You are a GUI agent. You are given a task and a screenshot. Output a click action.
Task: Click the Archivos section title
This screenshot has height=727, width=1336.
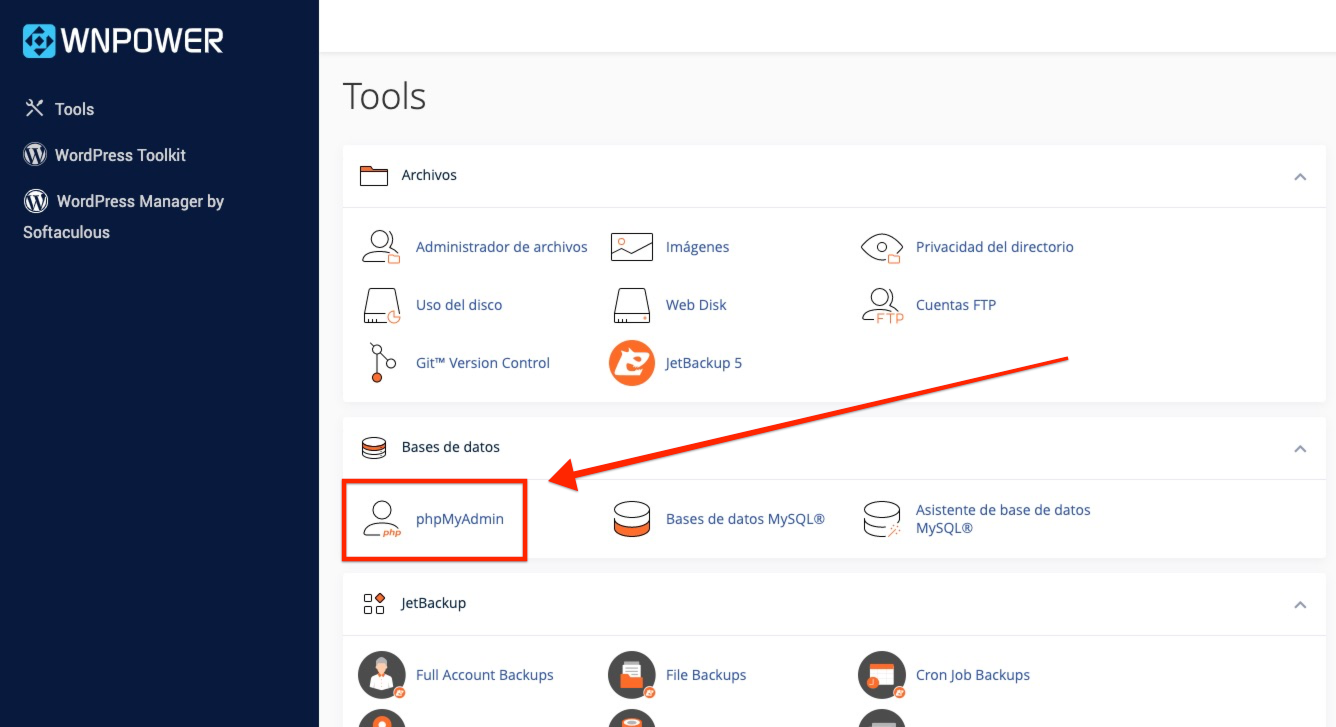[x=429, y=175]
